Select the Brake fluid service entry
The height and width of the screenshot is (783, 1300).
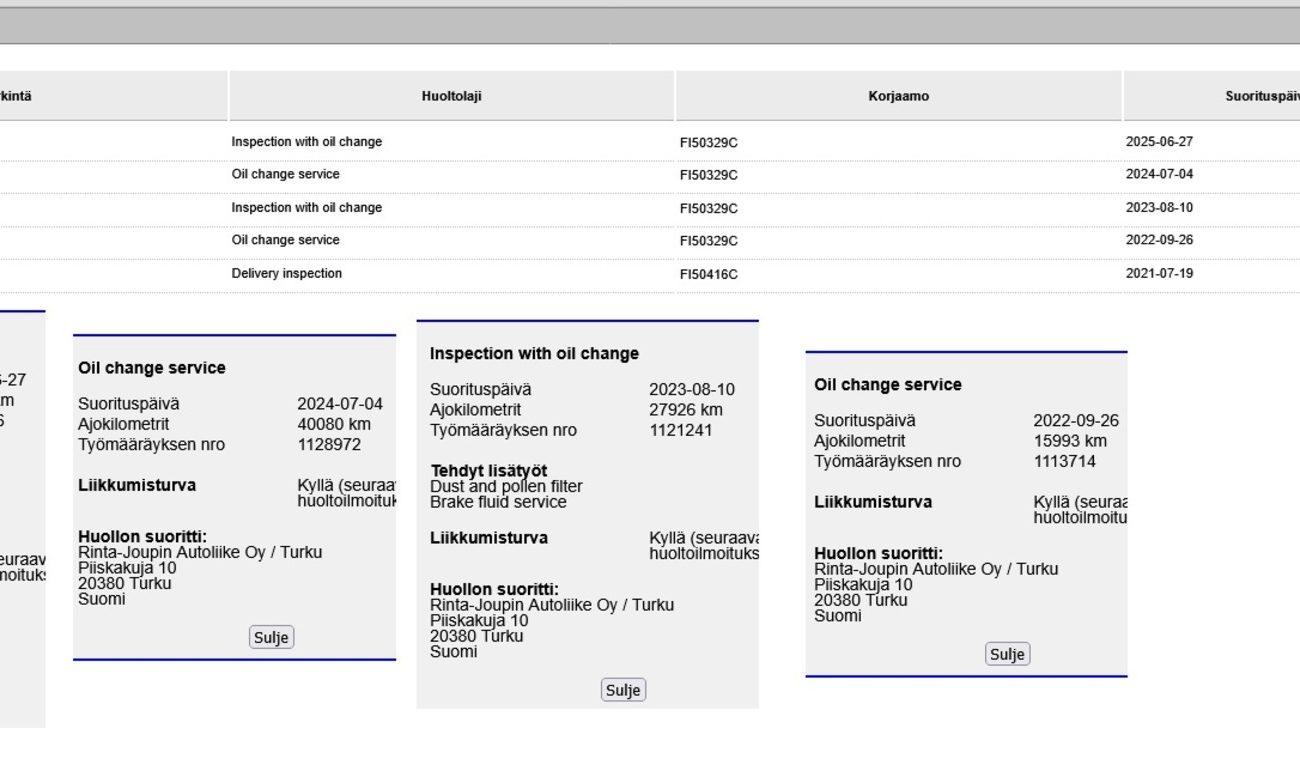pos(498,503)
